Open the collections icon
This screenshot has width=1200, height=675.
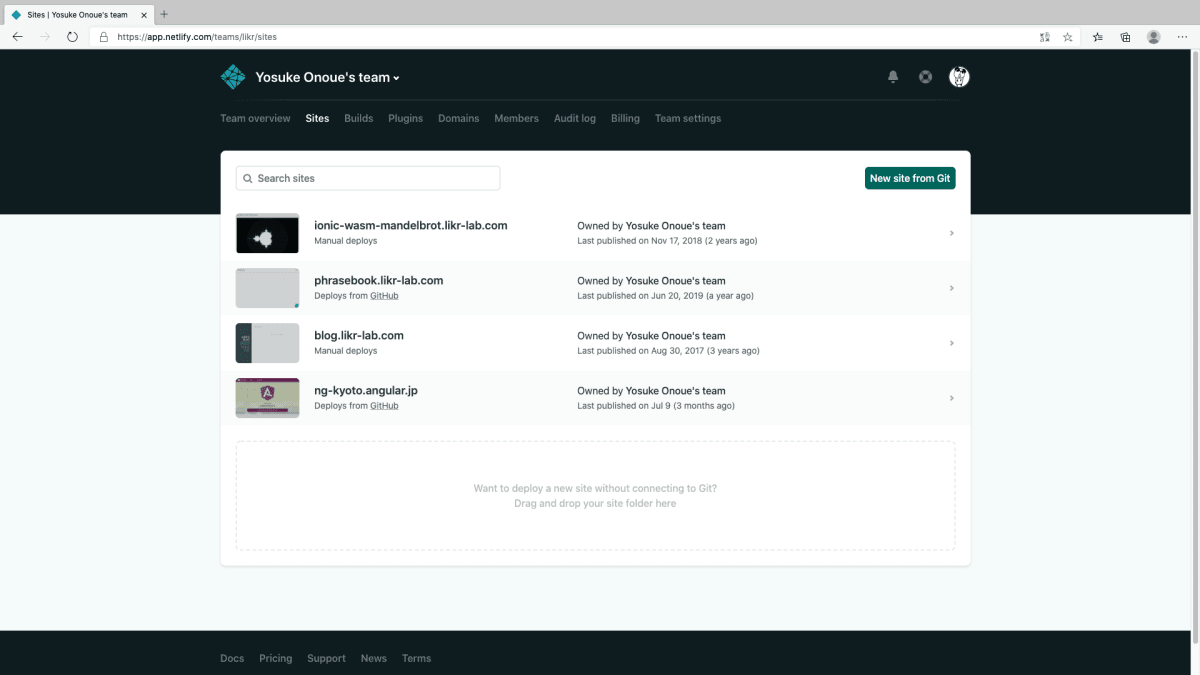(x=1125, y=37)
